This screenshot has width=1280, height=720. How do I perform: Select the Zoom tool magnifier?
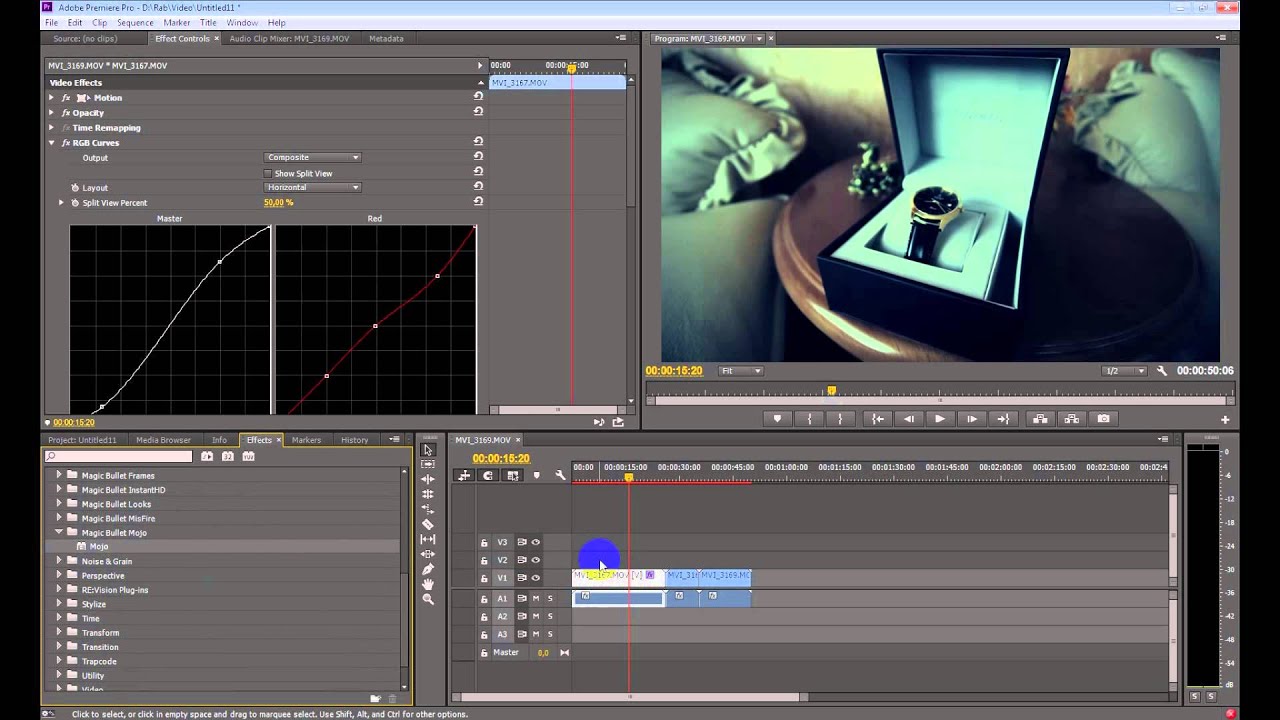[x=428, y=599]
